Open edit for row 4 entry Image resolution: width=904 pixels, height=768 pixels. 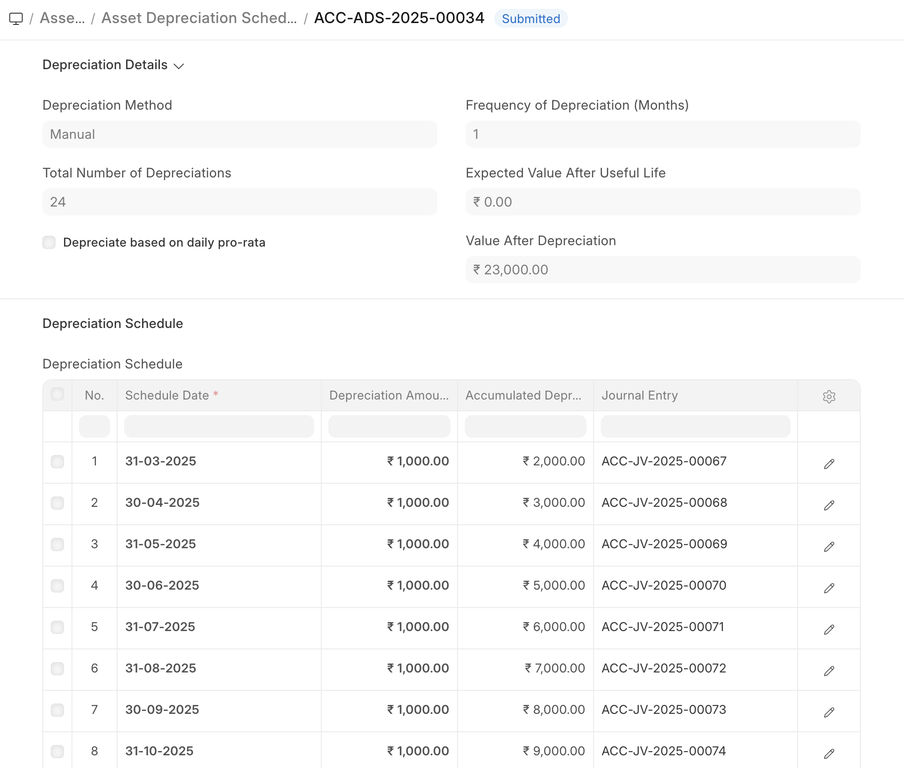pyautogui.click(x=828, y=588)
